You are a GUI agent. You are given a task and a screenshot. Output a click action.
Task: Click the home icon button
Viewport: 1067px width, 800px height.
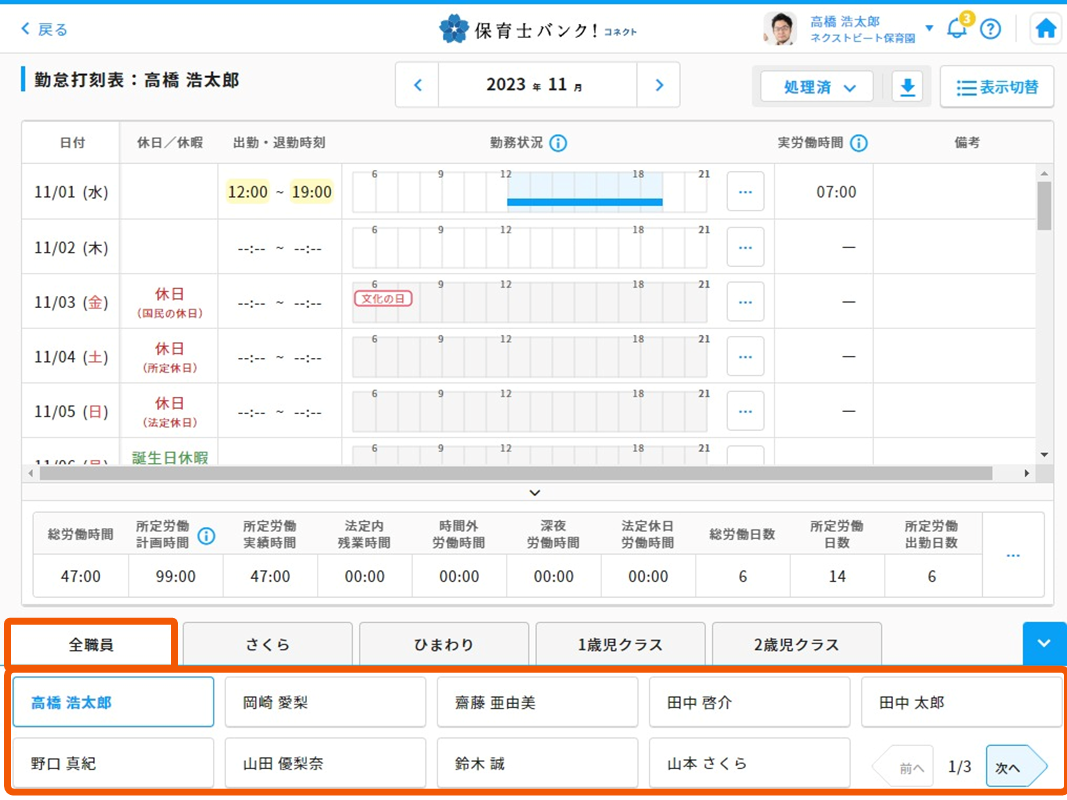1046,29
